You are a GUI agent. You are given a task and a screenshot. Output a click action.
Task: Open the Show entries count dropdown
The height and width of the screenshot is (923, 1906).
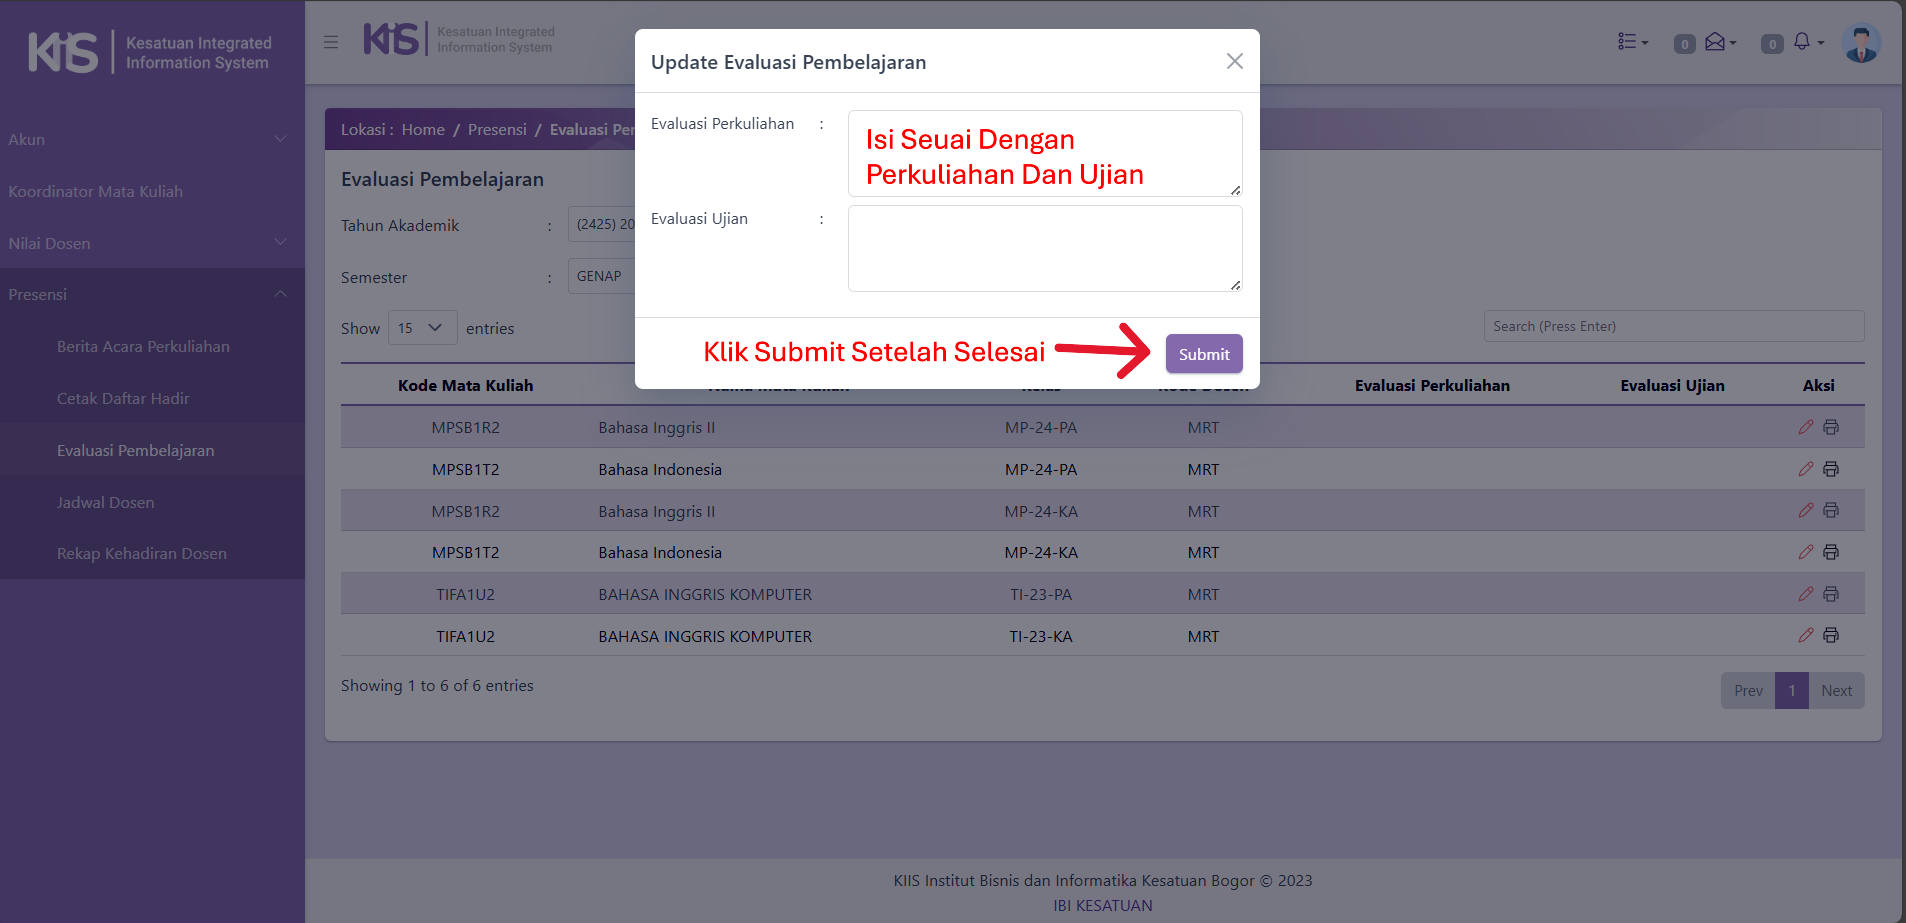click(422, 328)
